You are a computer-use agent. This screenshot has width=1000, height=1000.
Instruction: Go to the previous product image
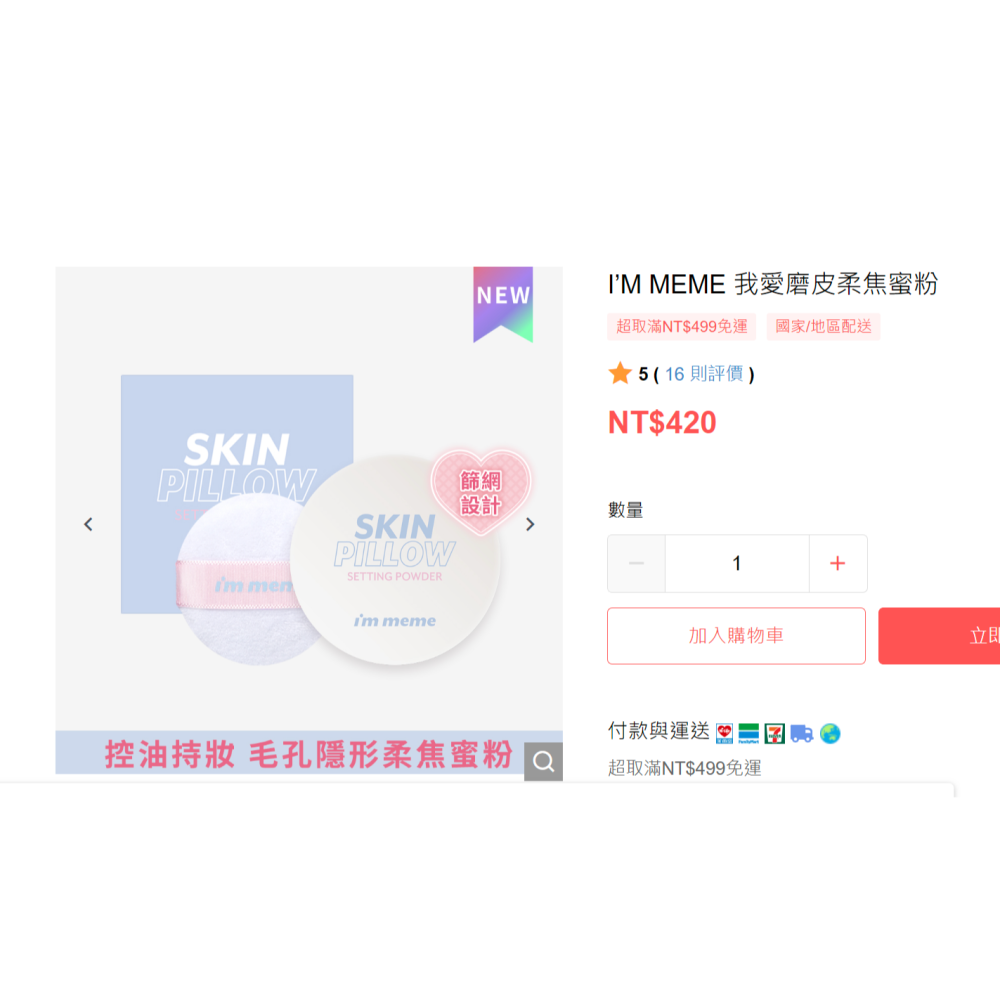click(x=88, y=524)
